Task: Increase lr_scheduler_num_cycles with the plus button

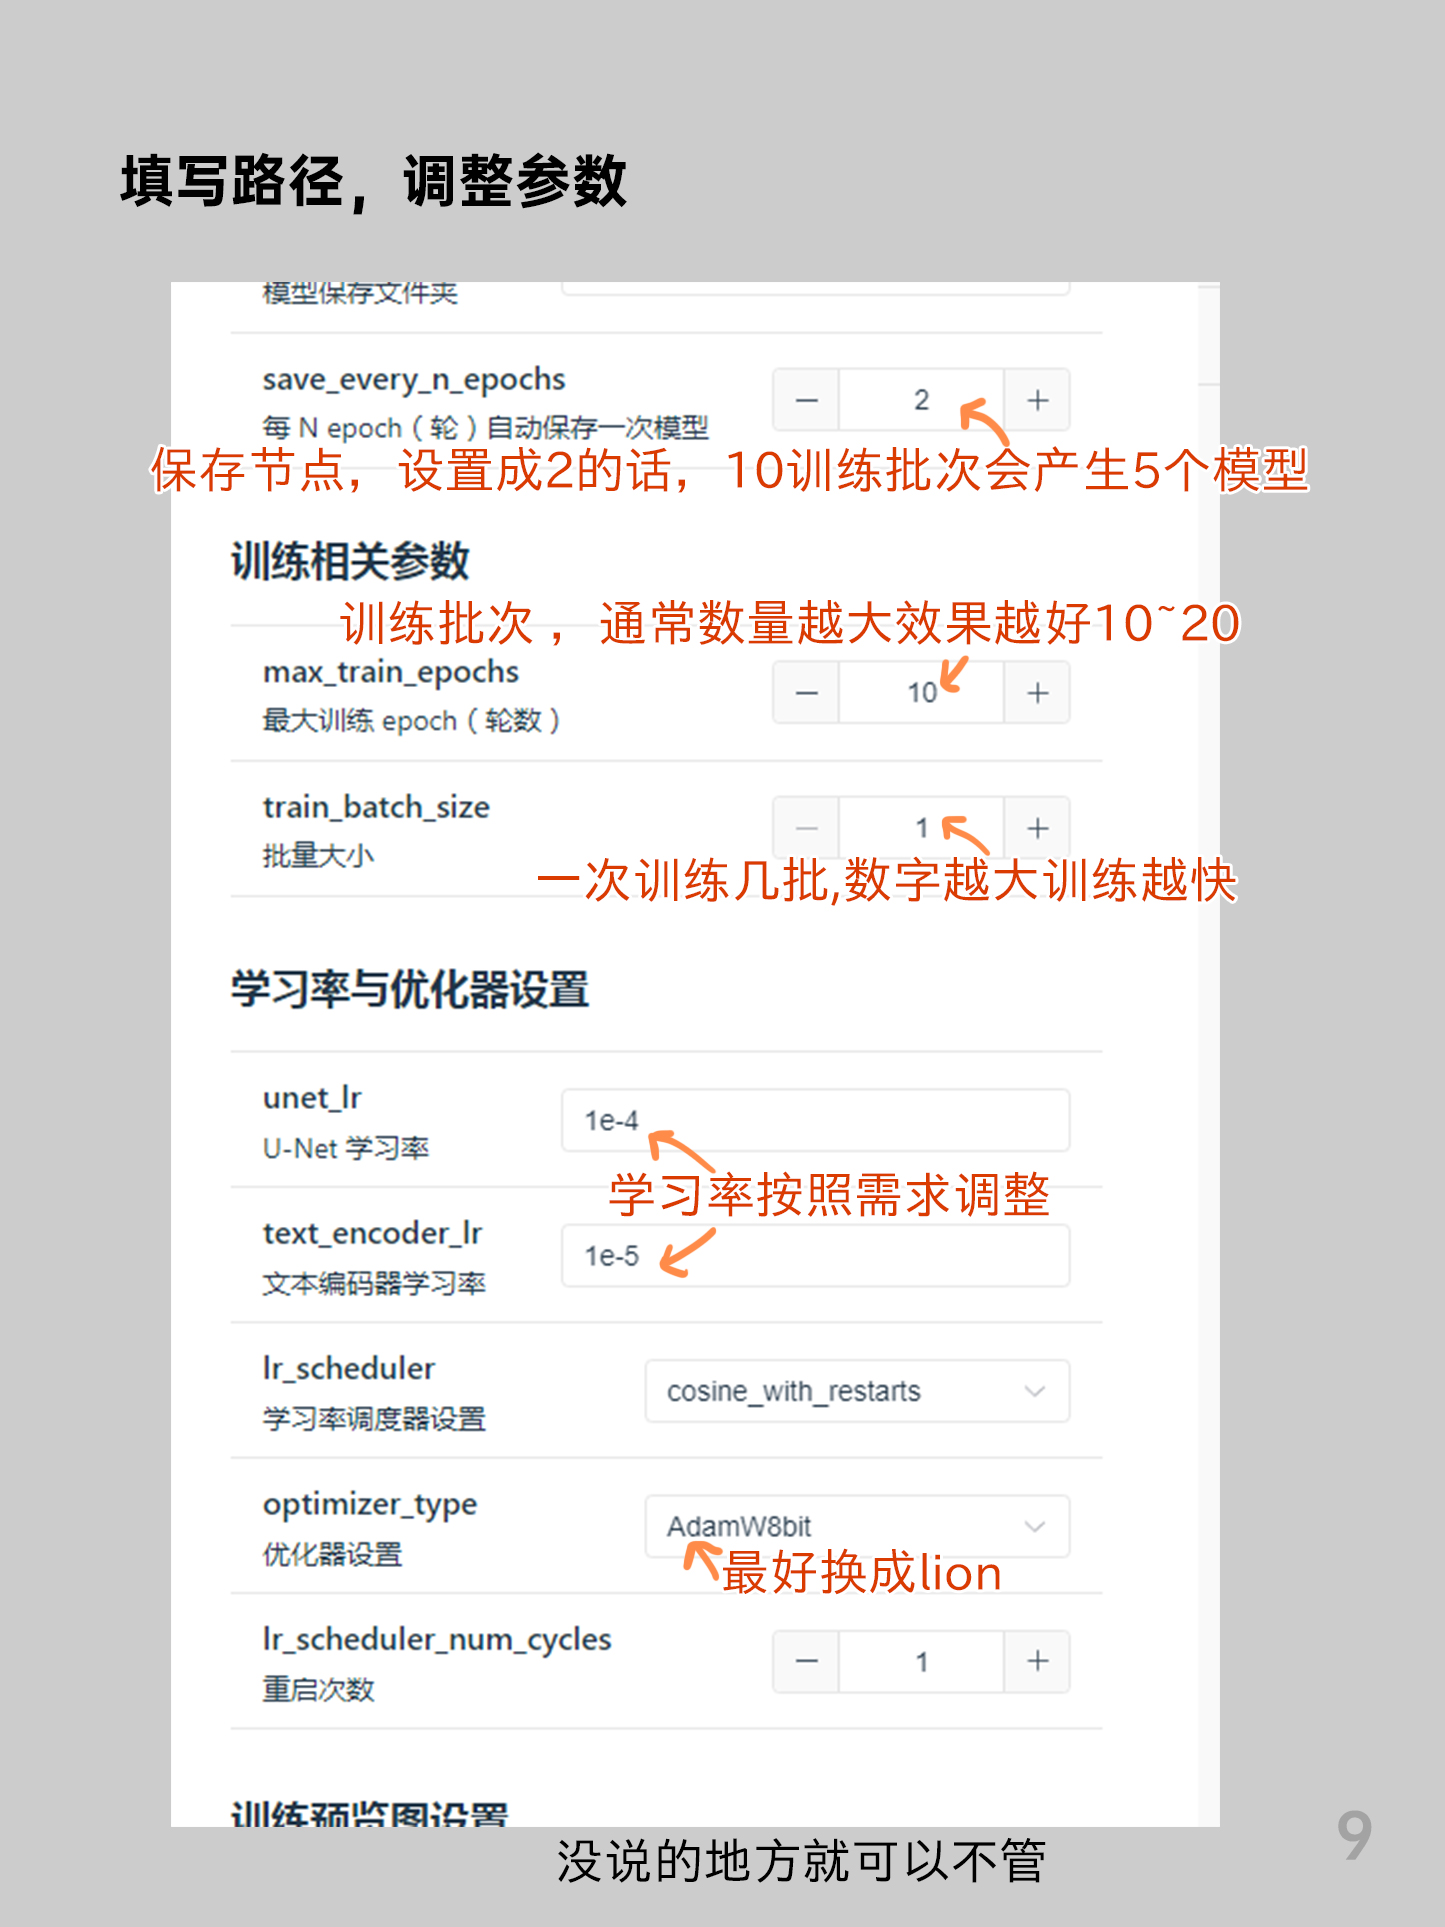Action: [x=1037, y=1662]
